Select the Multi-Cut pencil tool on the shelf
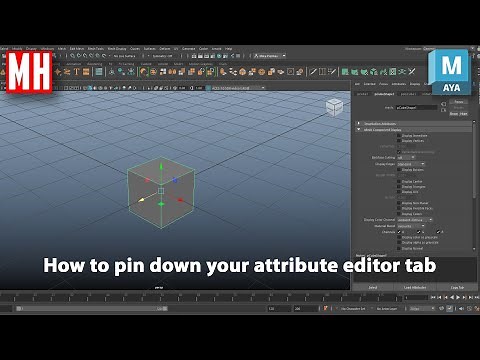This screenshot has width=480, height=360. coord(313,72)
